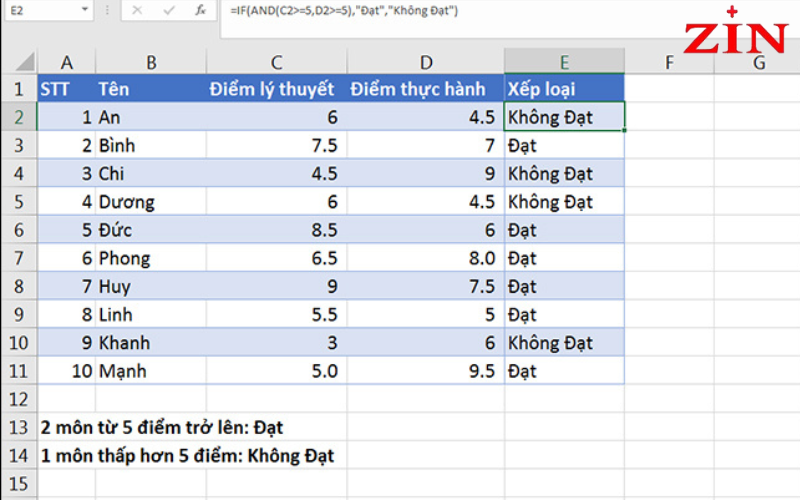Click the cell containing name Dương
The width and height of the screenshot is (800, 500).
[151, 202]
